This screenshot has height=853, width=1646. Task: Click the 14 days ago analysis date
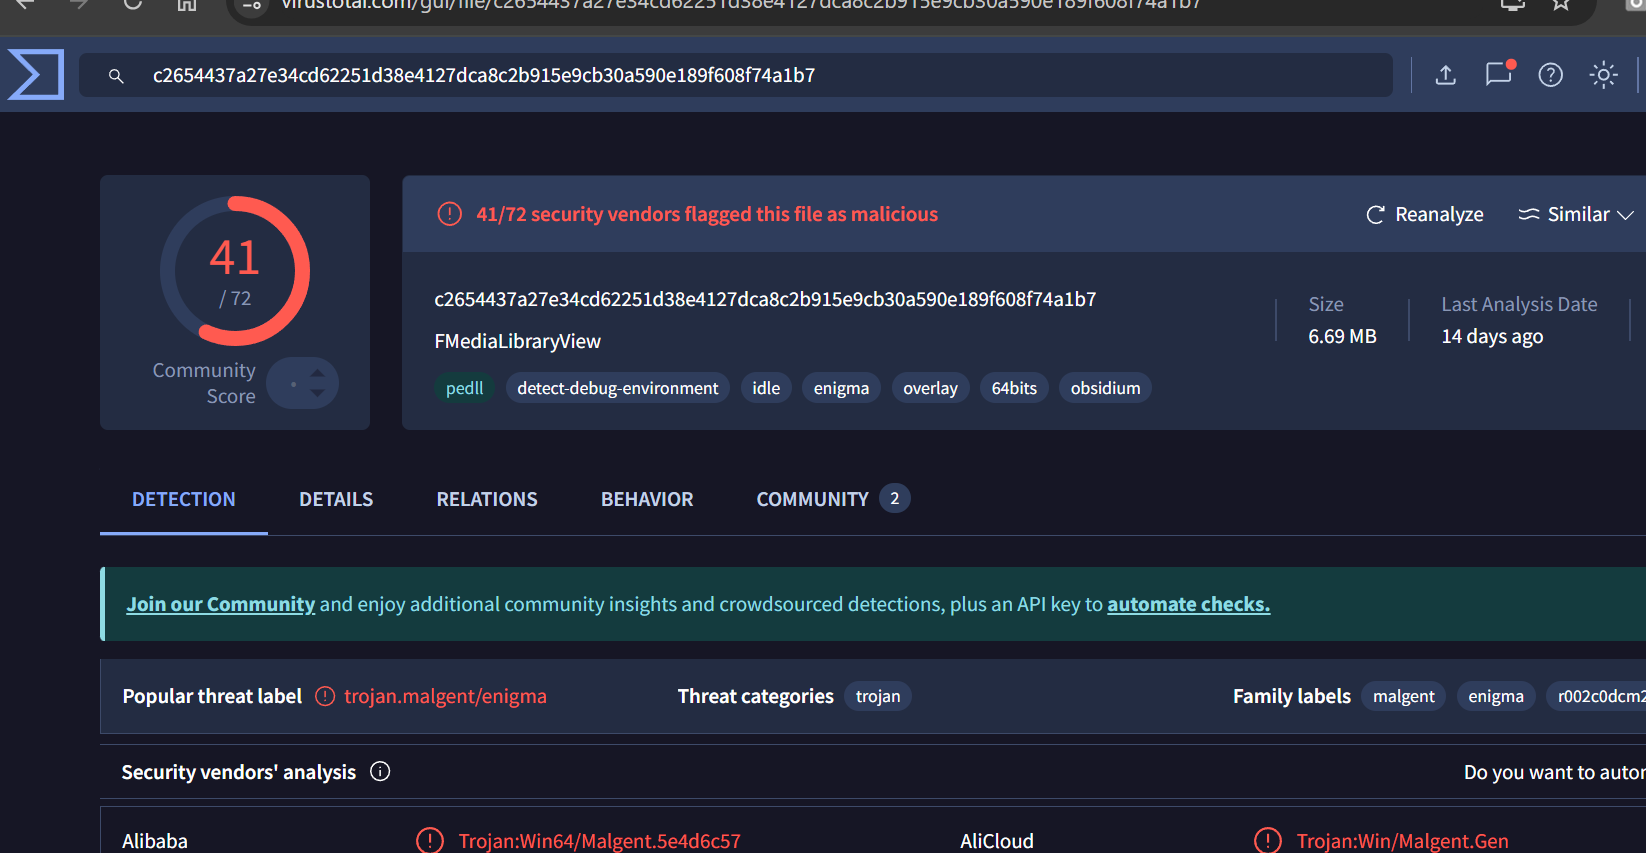click(x=1492, y=336)
